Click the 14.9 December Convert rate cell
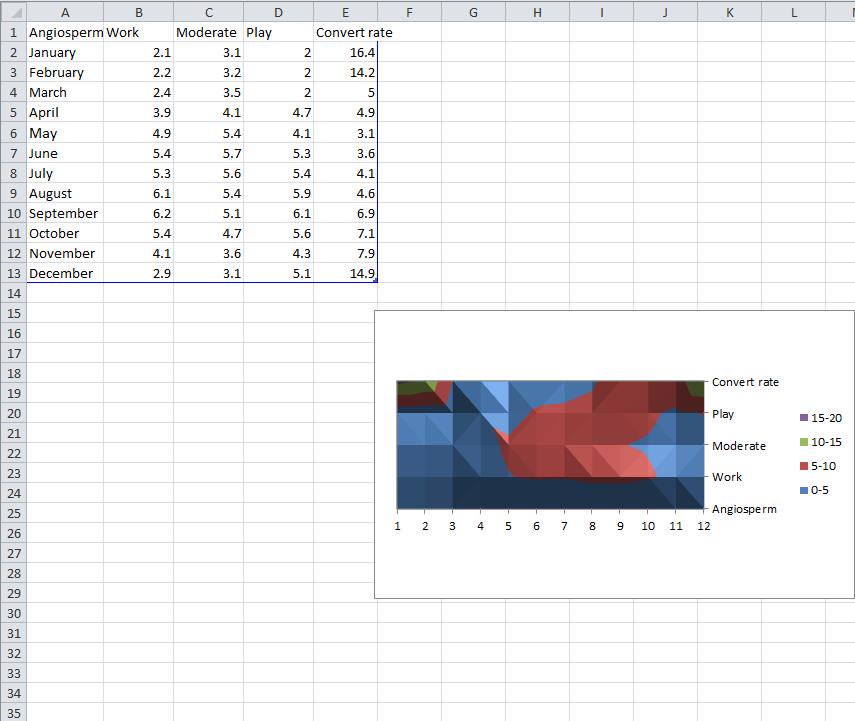 coord(345,273)
